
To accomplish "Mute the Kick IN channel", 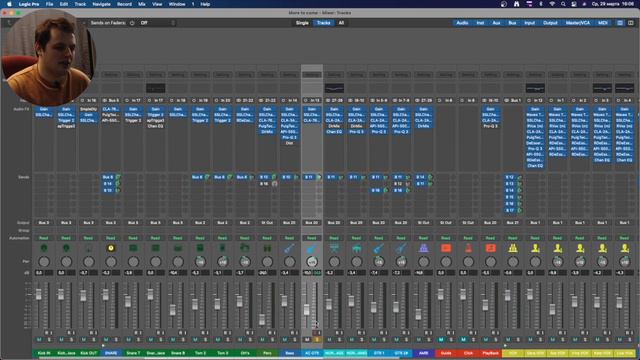I will (39, 340).
